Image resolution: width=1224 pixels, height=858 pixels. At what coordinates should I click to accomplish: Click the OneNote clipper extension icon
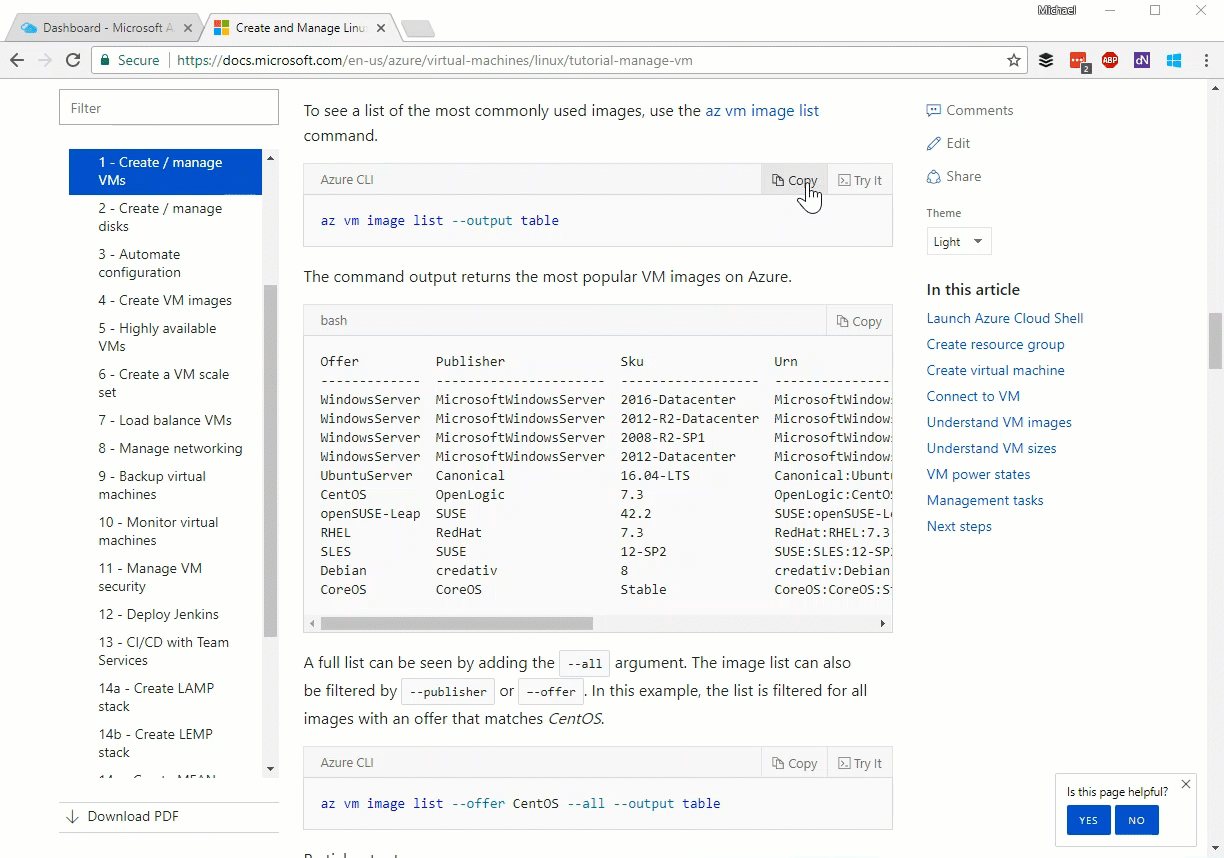click(x=1141, y=60)
